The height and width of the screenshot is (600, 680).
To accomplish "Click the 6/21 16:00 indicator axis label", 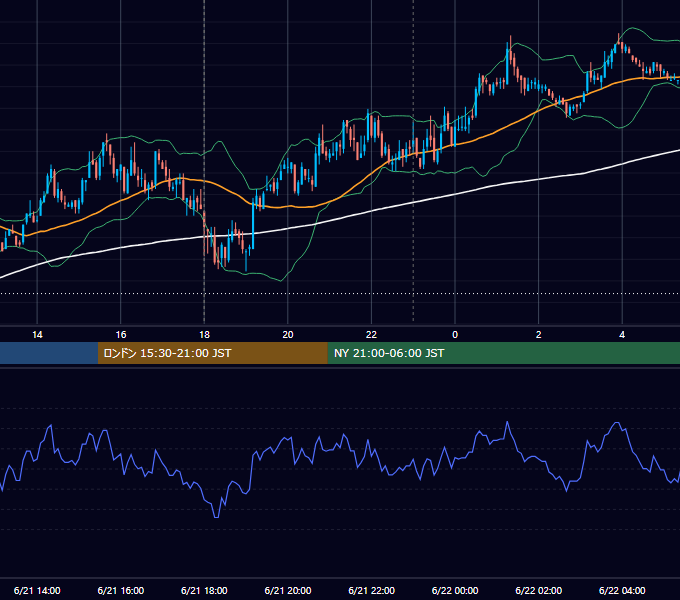I will (121, 590).
